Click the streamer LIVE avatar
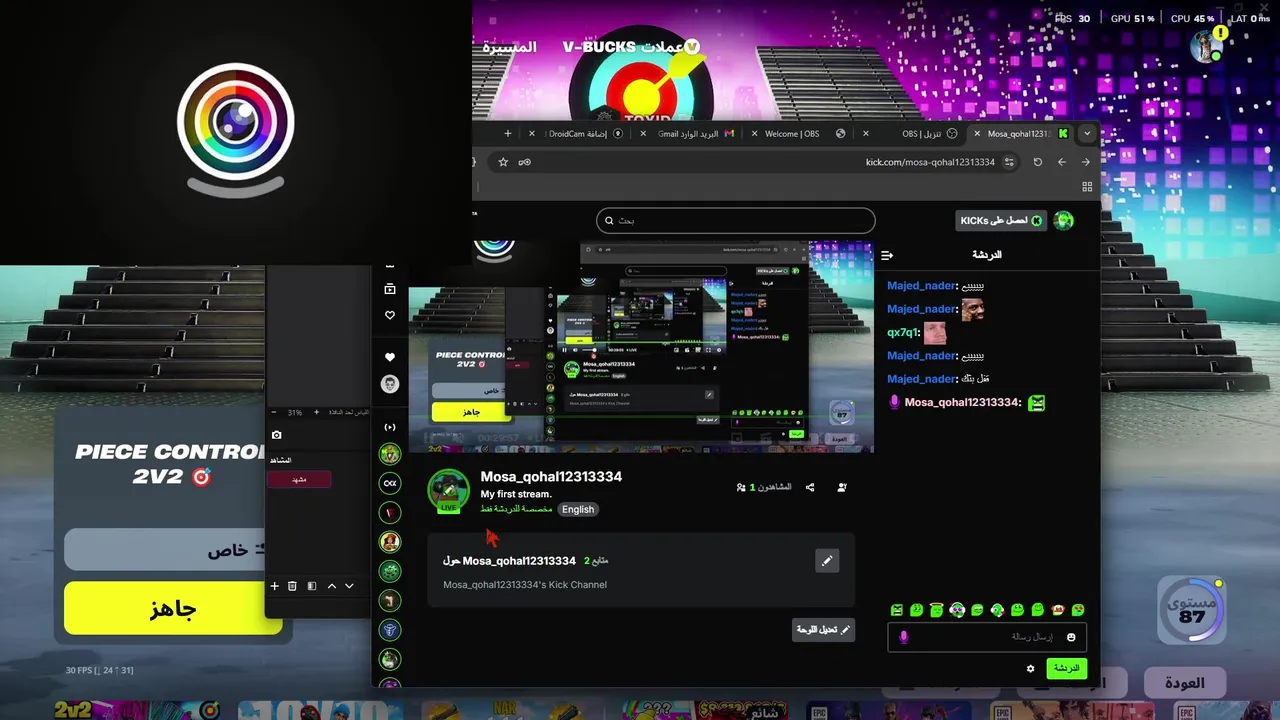Image resolution: width=1280 pixels, height=720 pixels. (448, 490)
